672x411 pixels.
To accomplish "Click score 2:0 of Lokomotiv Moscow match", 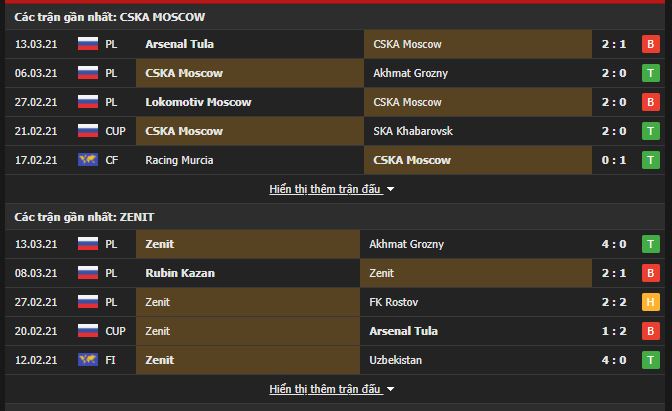I will pyautogui.click(x=614, y=102).
